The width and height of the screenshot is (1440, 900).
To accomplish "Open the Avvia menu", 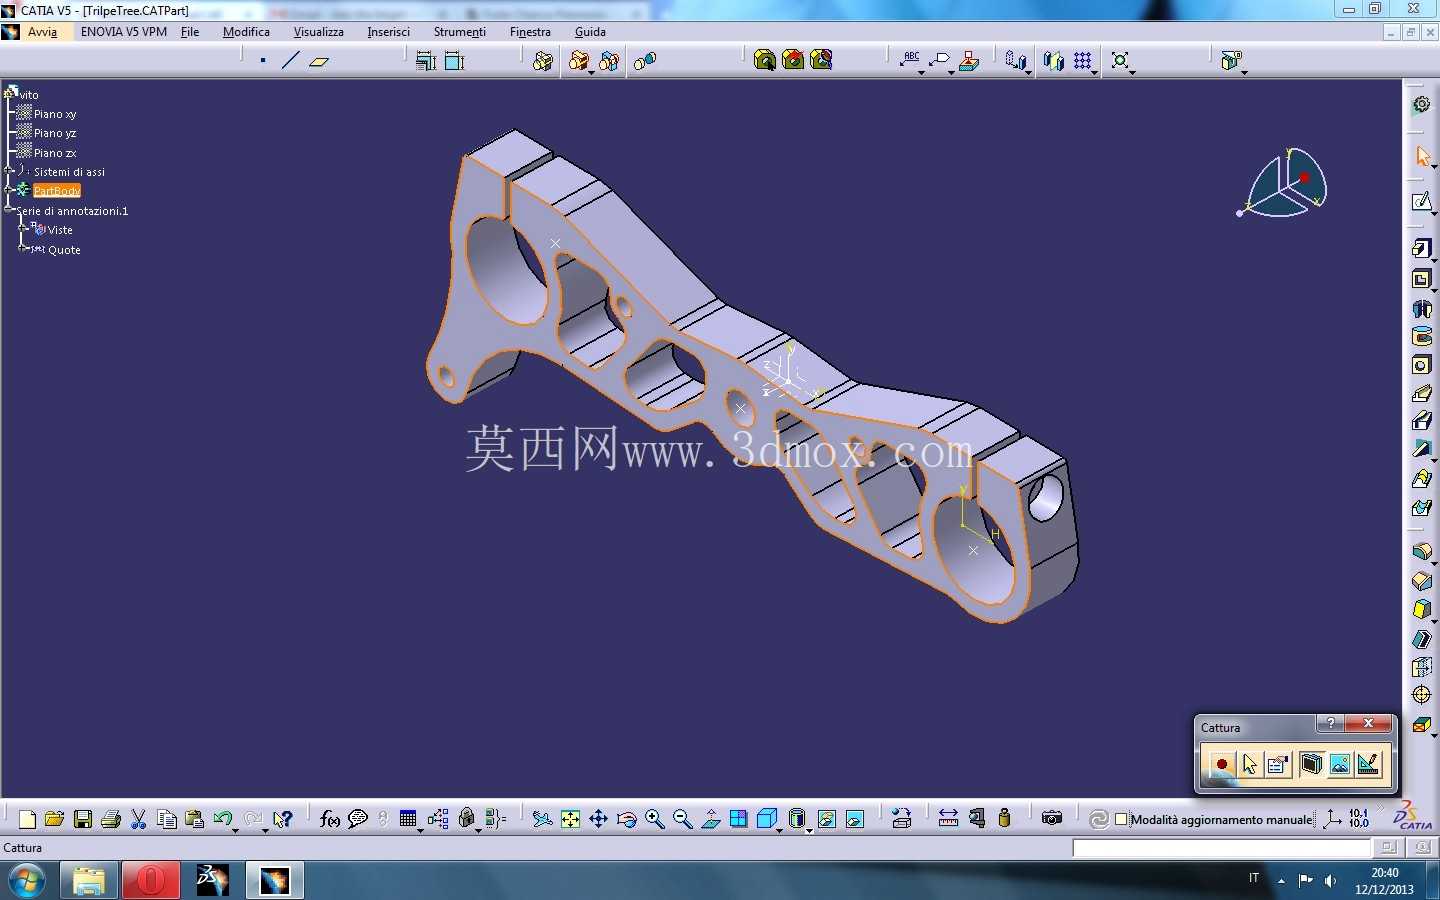I will coord(42,32).
